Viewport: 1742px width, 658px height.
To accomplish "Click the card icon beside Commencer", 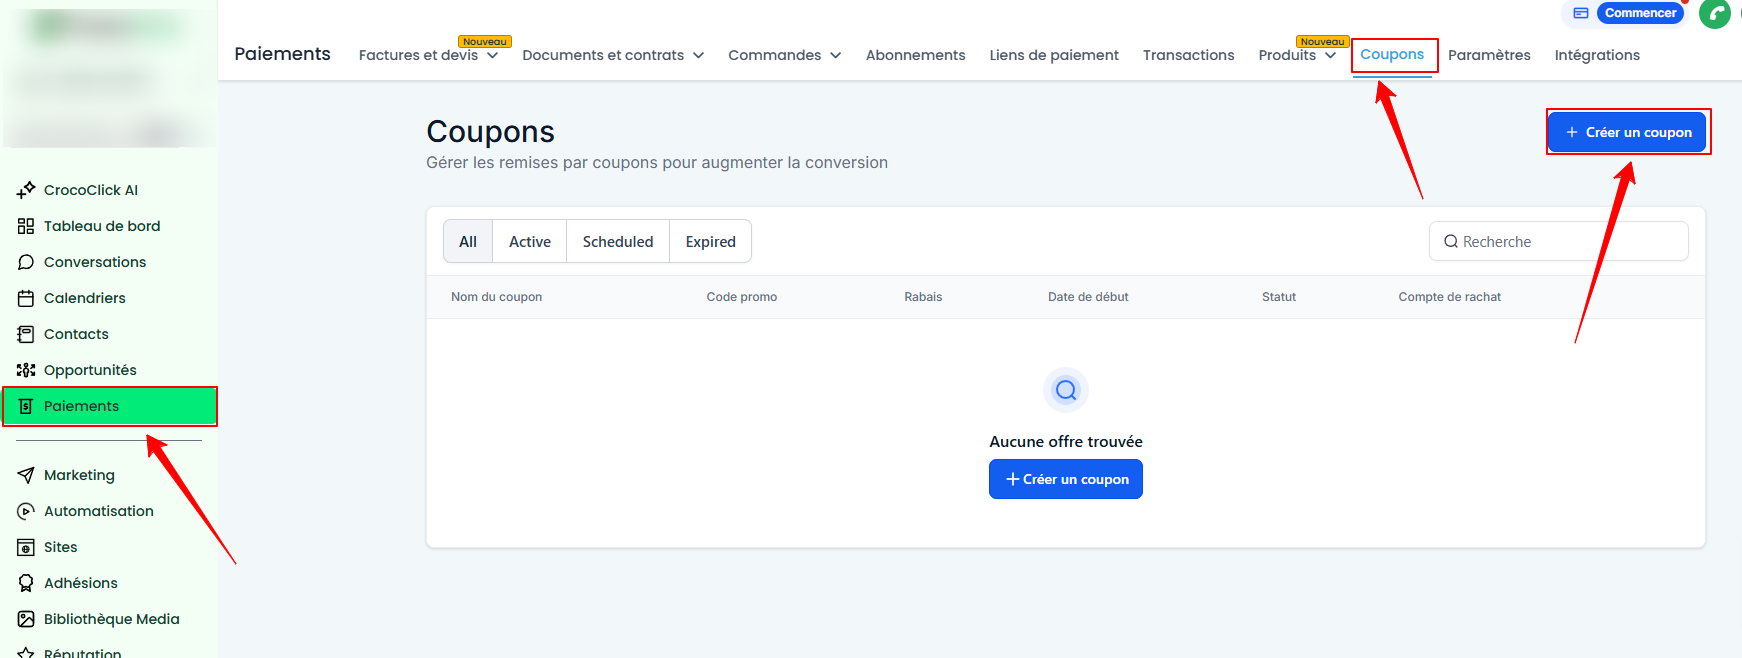I will 1581,13.
